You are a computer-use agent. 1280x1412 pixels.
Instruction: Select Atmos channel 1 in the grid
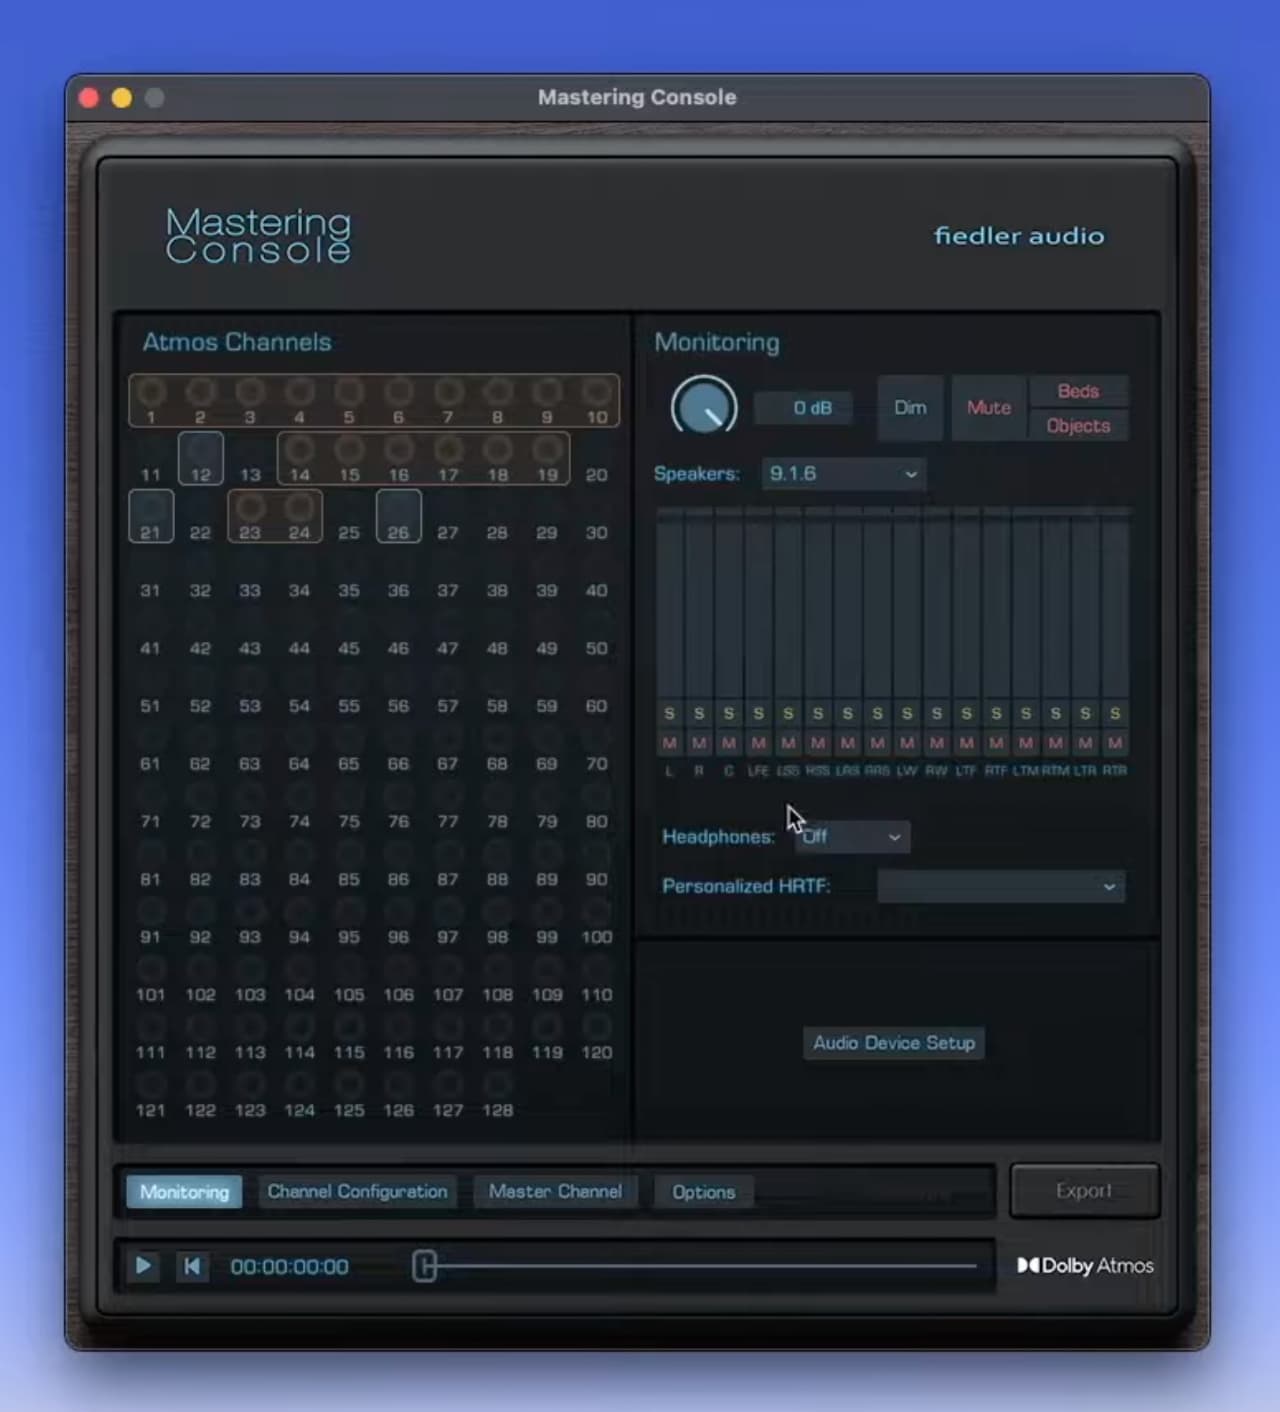tap(151, 391)
